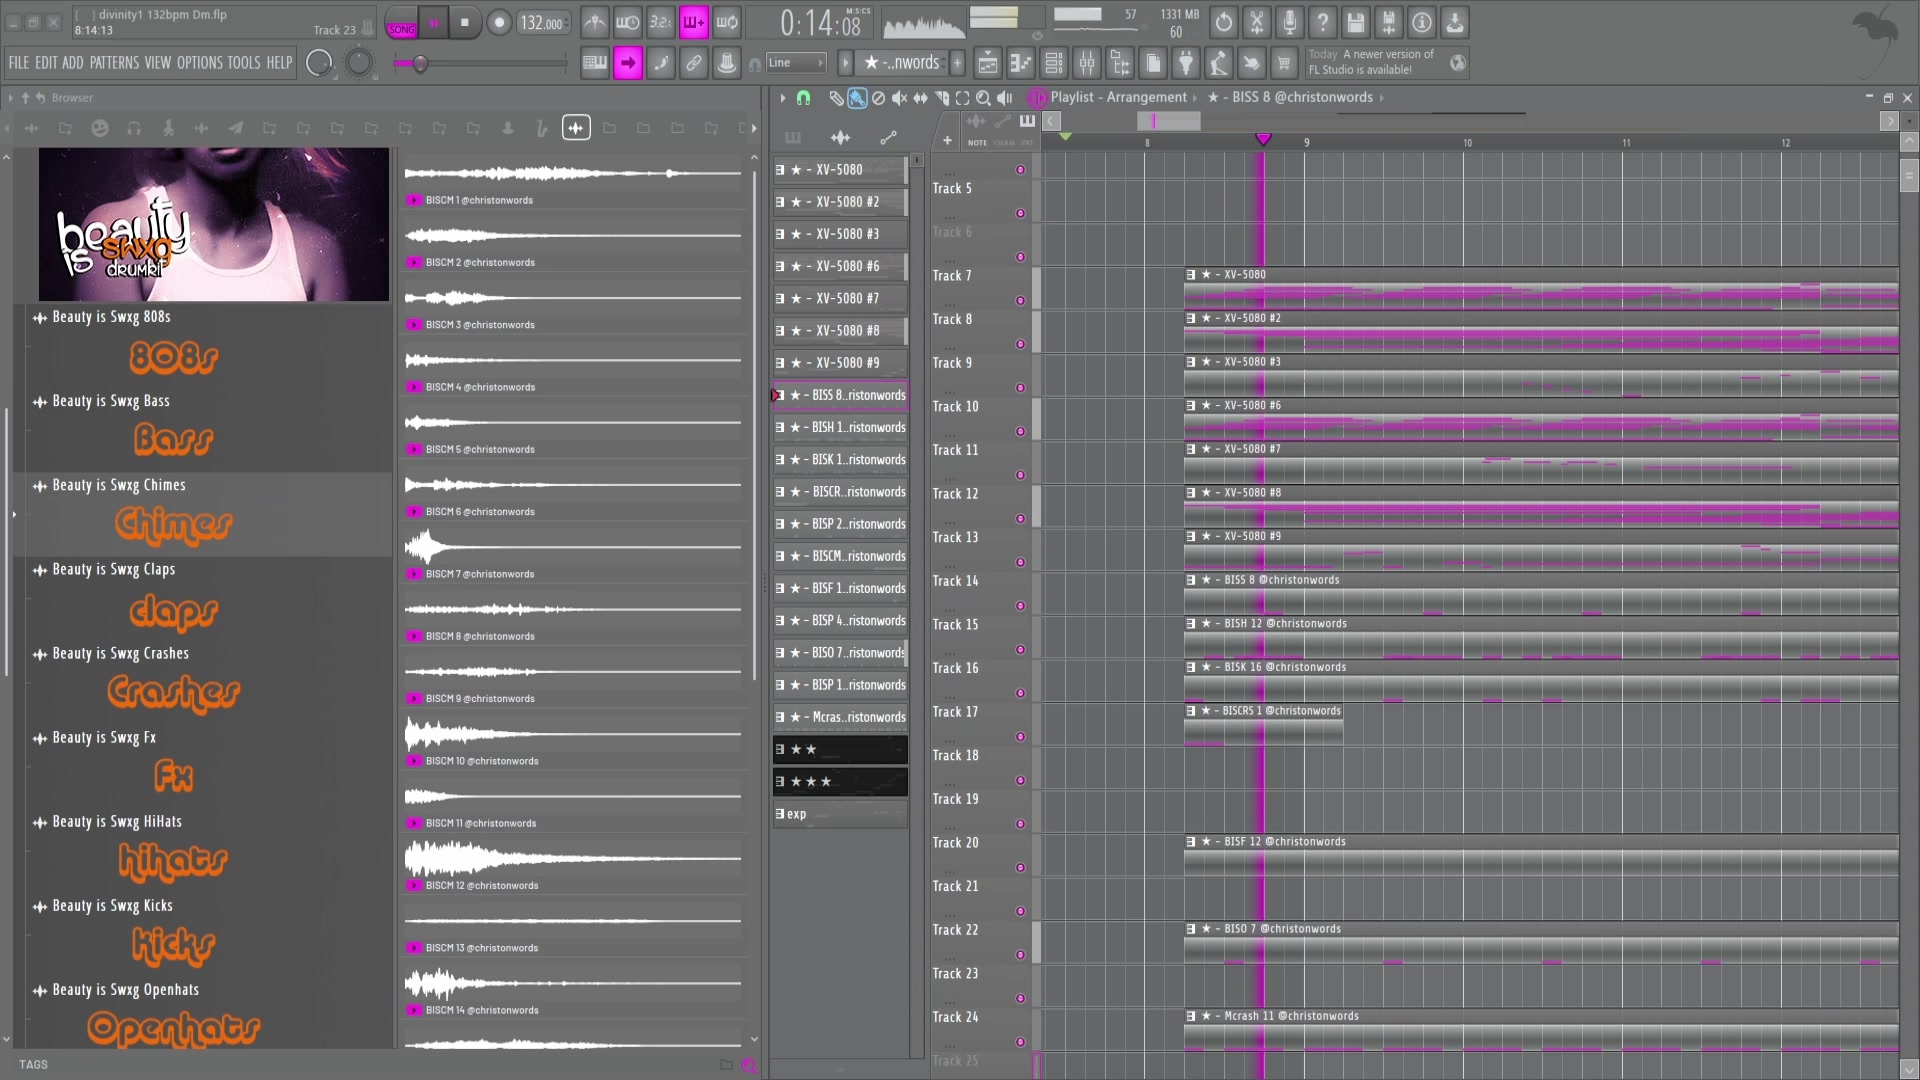Click the pause button

(434, 23)
